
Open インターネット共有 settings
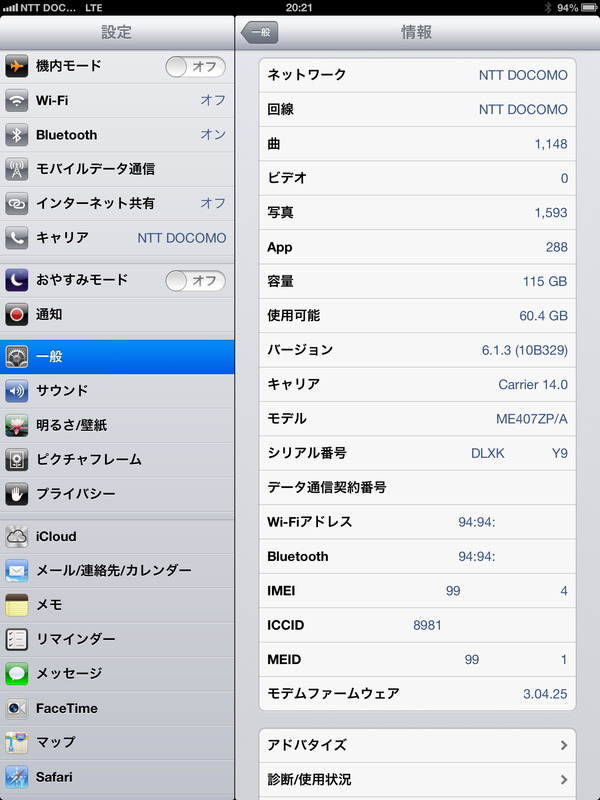point(117,204)
